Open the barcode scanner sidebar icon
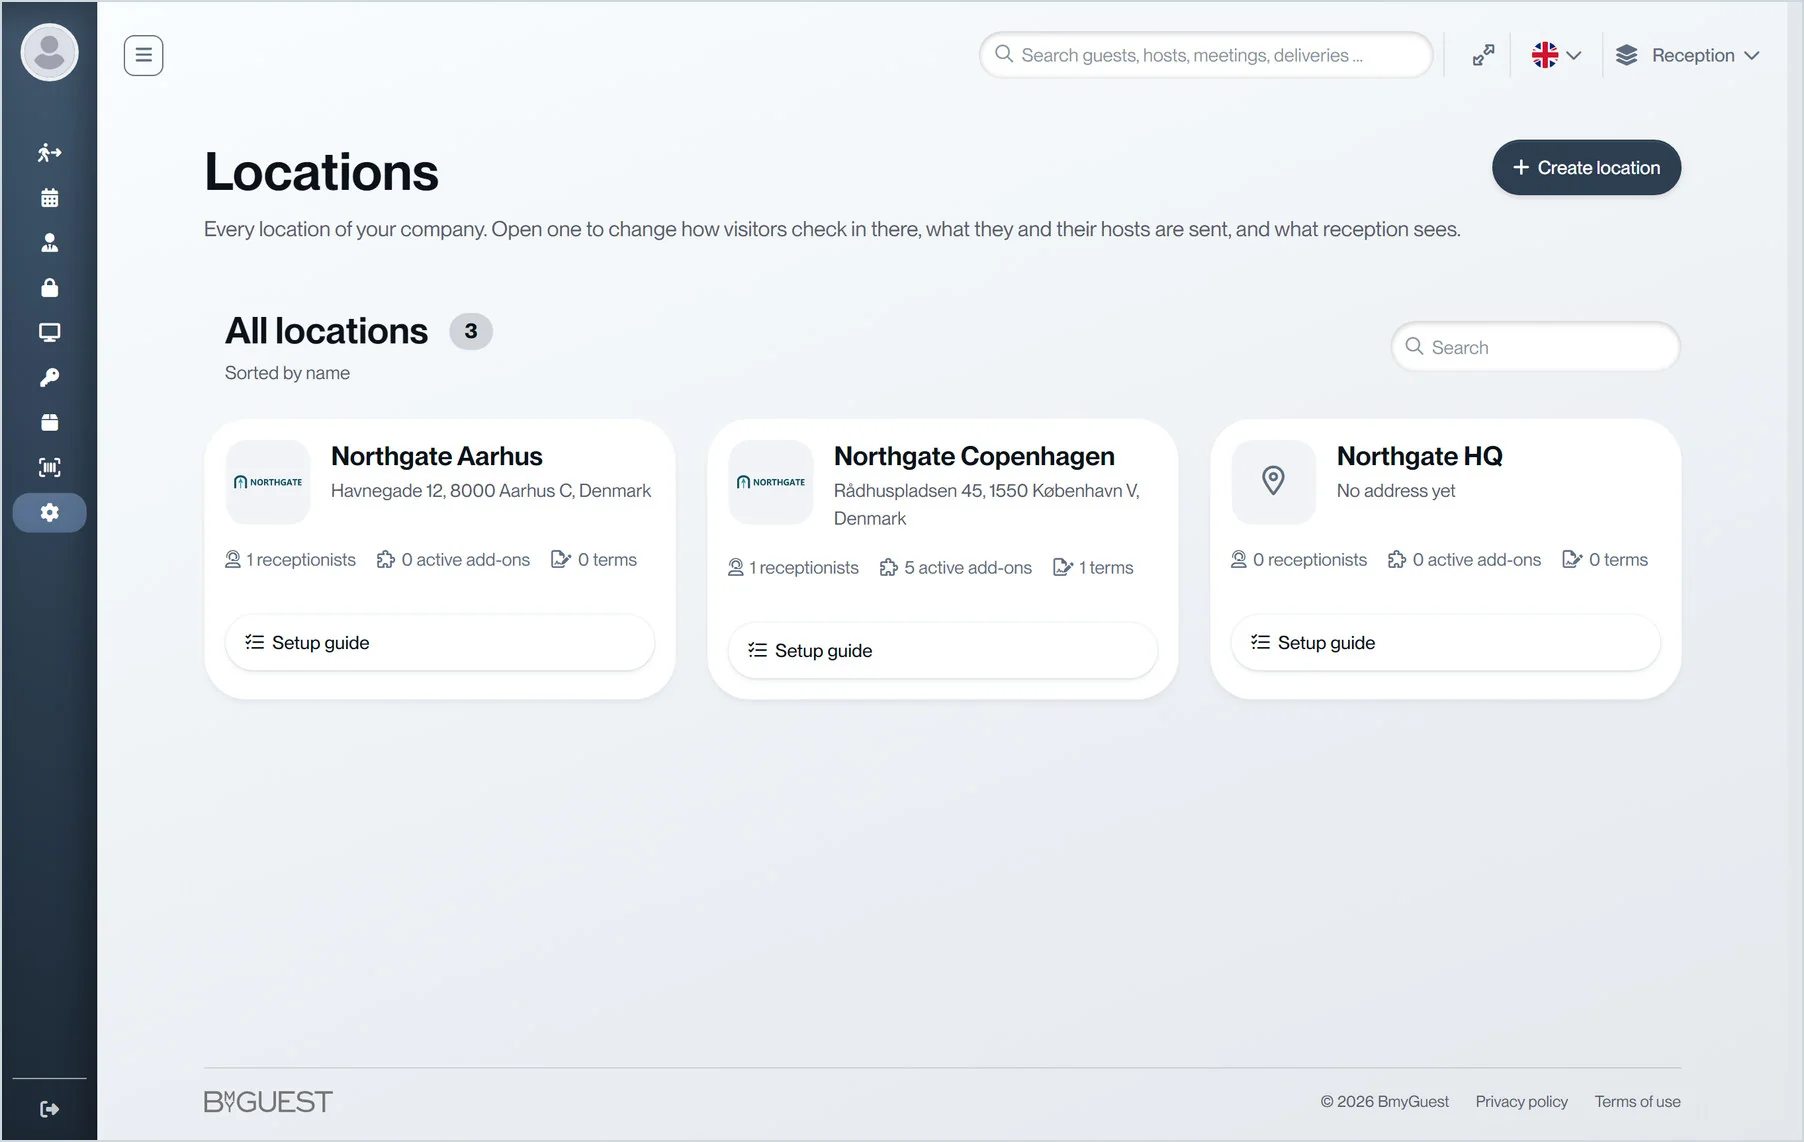 pos(49,468)
